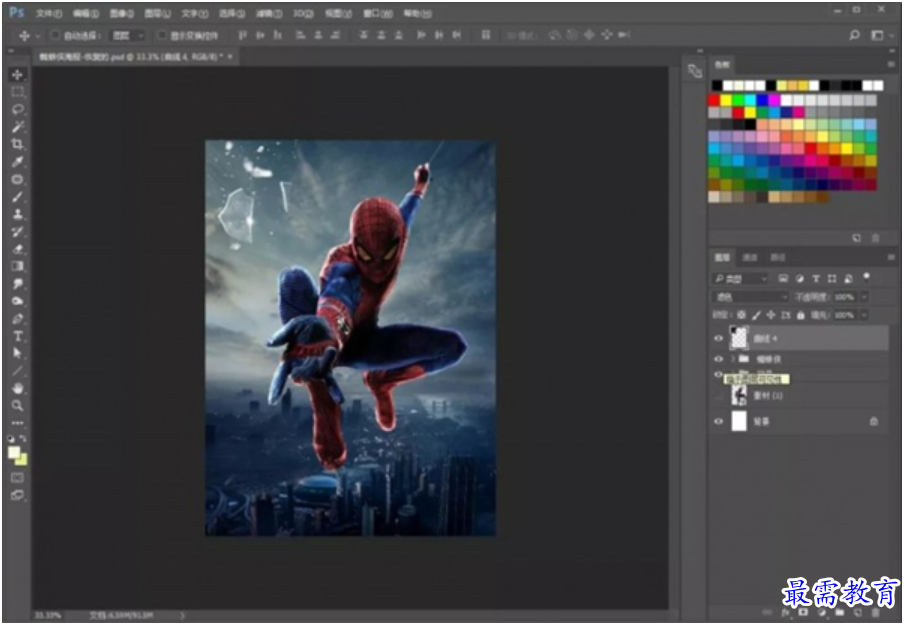Hide the white Background layer
This screenshot has width=906, height=624.
coord(718,421)
